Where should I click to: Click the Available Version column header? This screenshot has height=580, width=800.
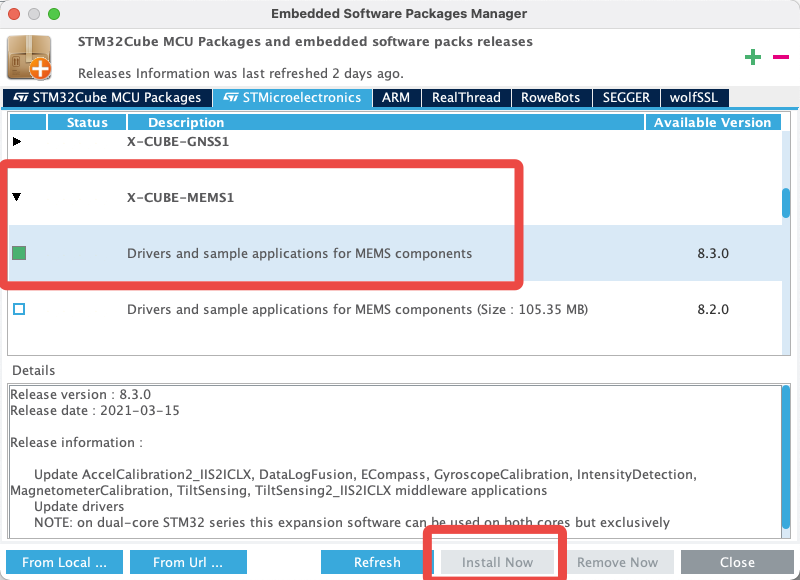pos(713,122)
